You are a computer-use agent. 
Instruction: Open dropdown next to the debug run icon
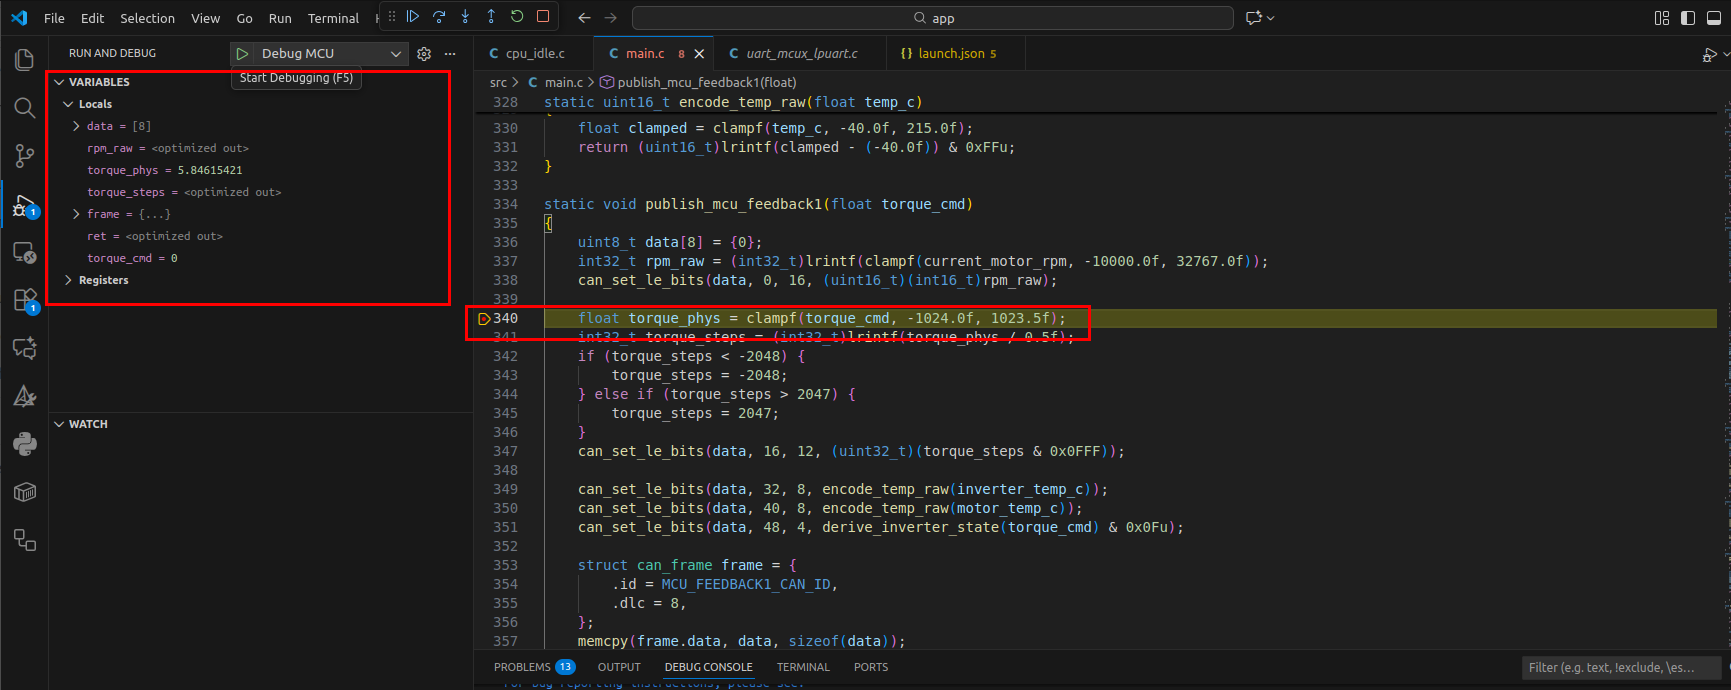[1724, 55]
